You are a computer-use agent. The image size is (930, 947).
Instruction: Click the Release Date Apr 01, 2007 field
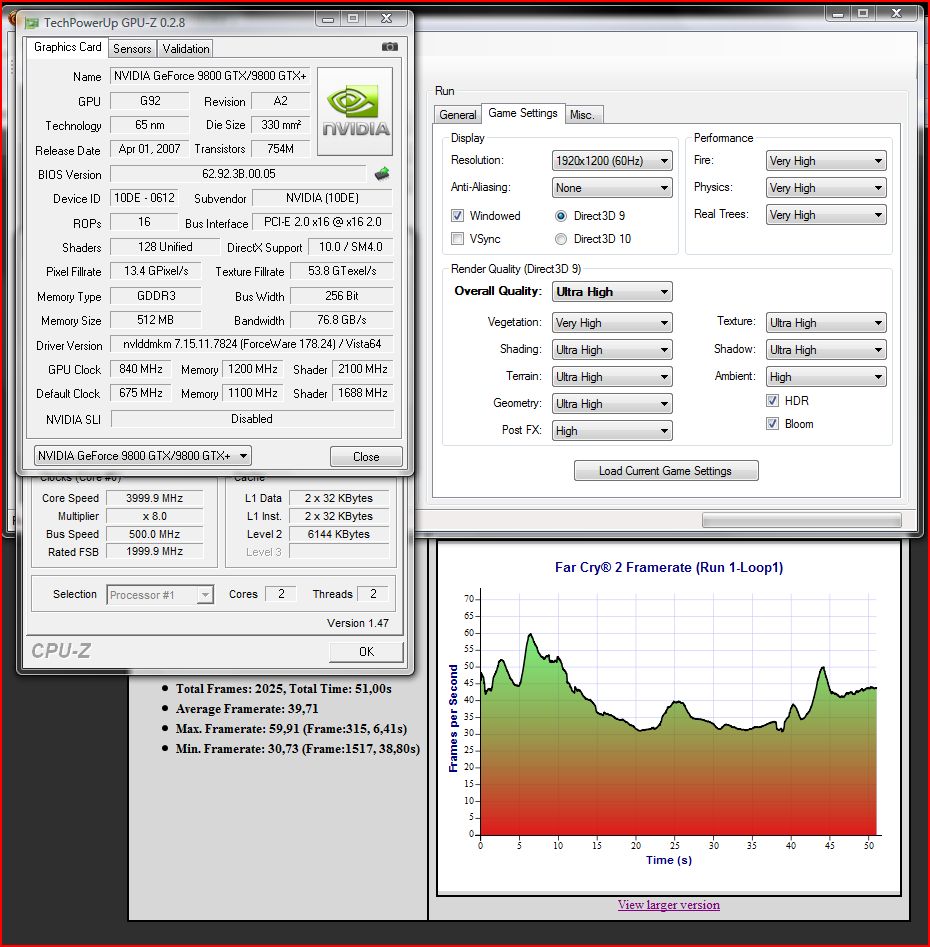tap(149, 149)
